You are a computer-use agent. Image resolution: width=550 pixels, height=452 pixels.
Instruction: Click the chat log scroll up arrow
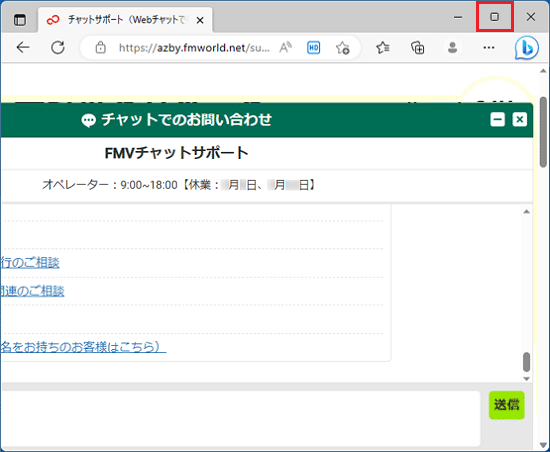[x=526, y=211]
